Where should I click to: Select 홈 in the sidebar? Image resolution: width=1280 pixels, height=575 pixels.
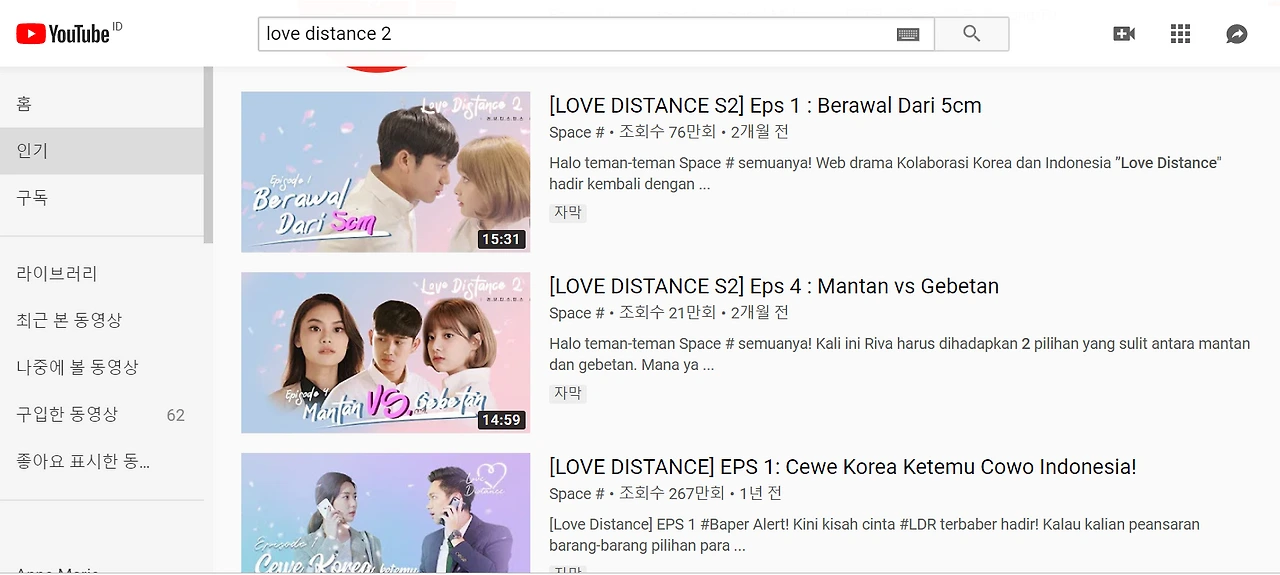pos(102,104)
